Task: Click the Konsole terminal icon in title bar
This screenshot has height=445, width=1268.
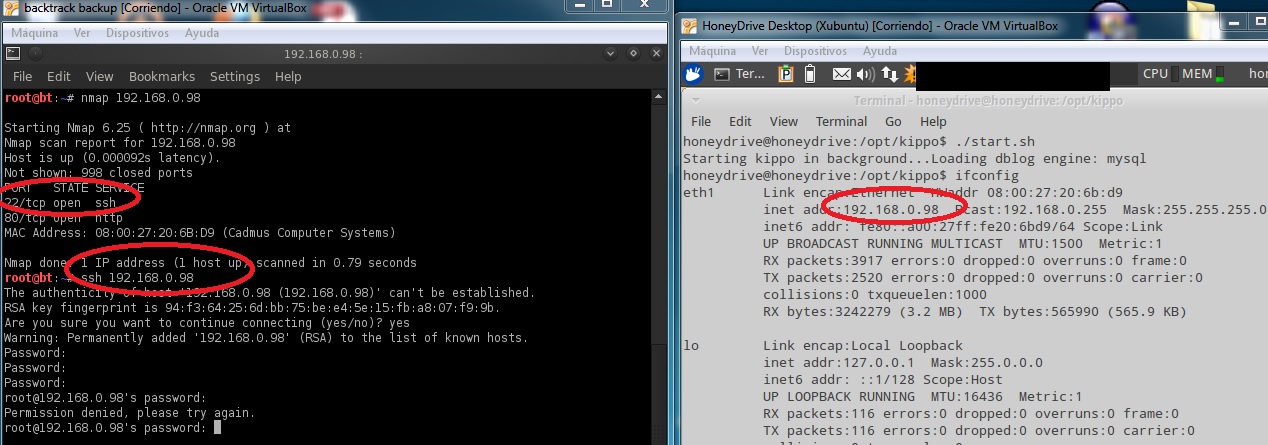Action: [13, 54]
